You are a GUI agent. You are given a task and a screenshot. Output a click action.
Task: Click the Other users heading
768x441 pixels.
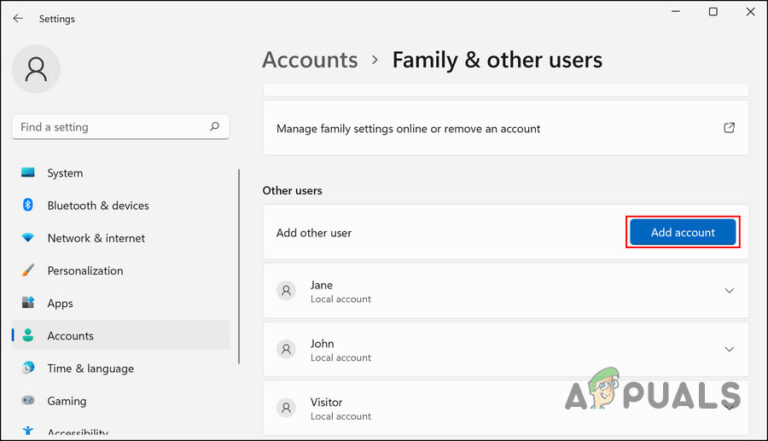pyautogui.click(x=292, y=190)
